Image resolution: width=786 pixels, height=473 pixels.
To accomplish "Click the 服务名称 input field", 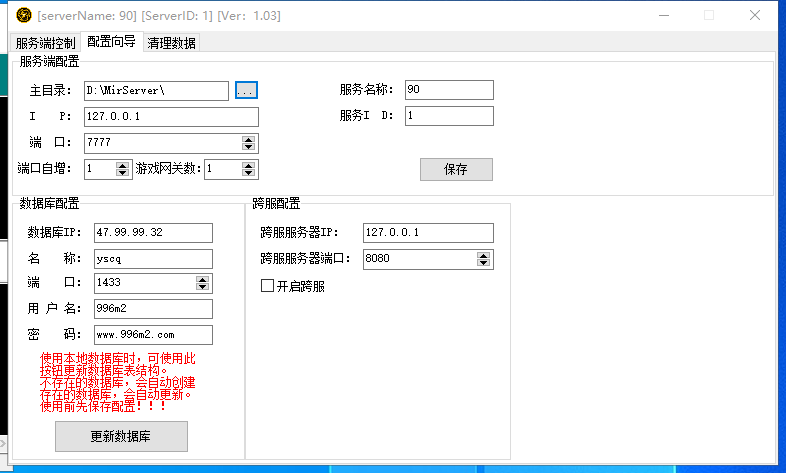I will point(449,90).
